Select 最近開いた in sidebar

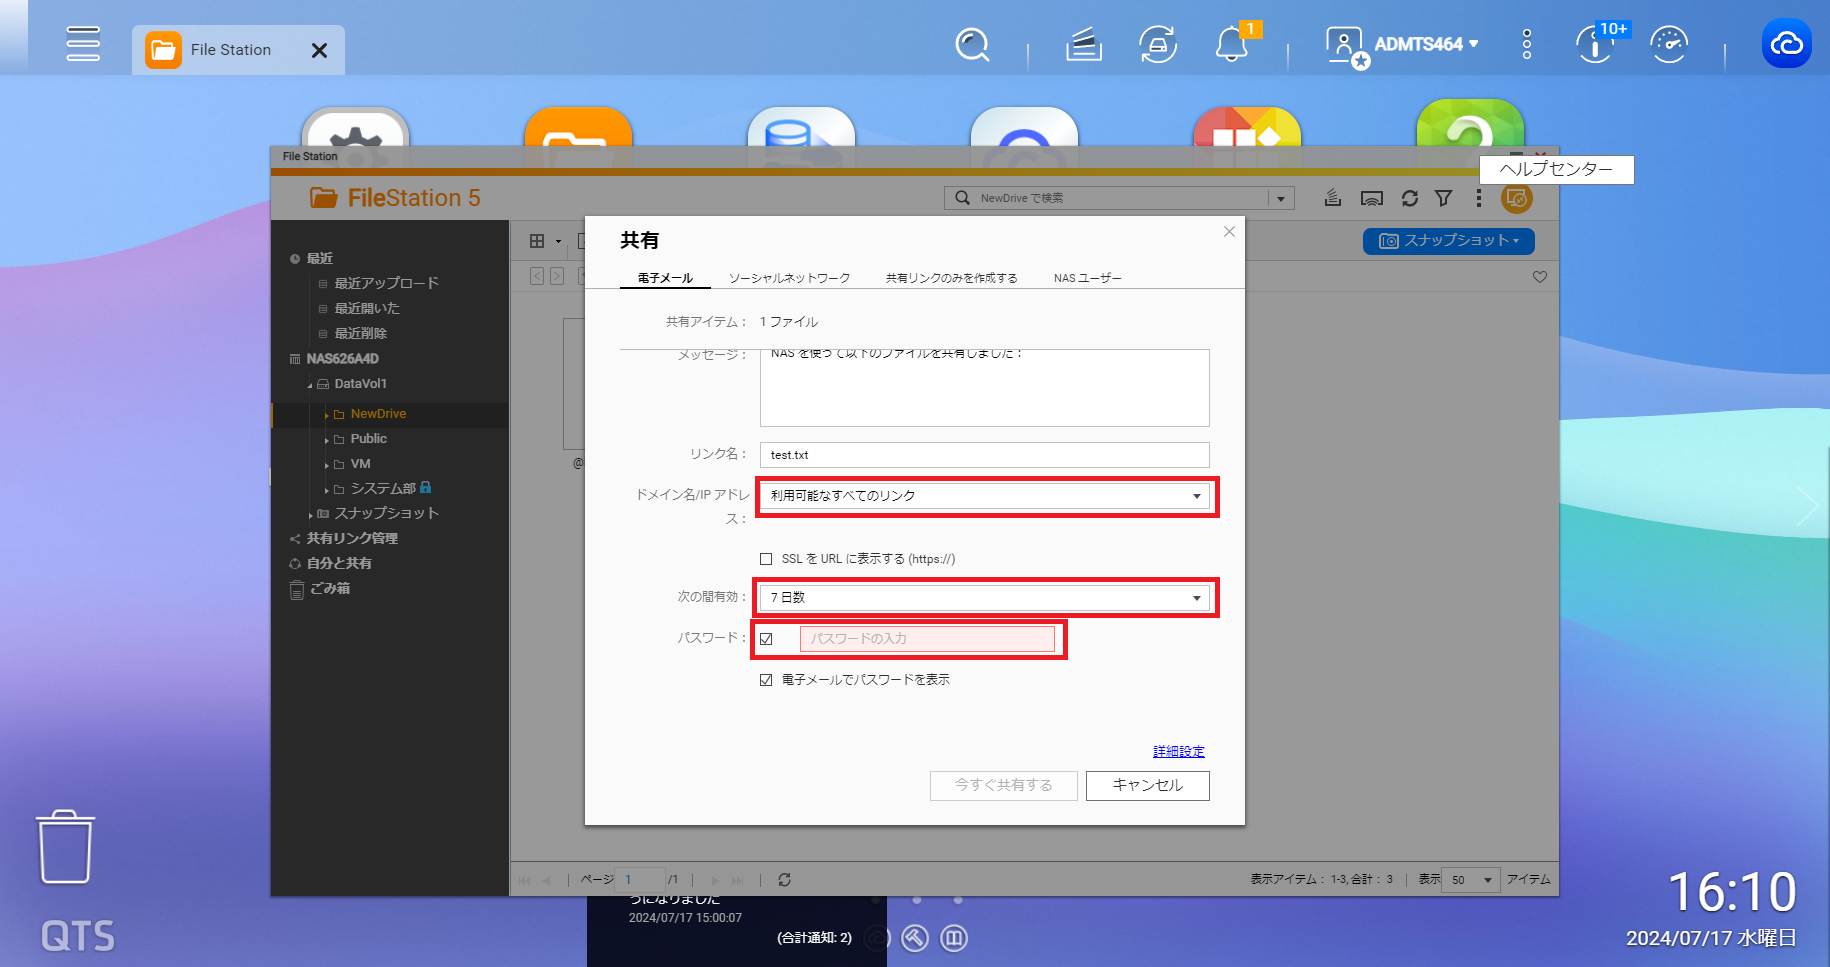[366, 308]
